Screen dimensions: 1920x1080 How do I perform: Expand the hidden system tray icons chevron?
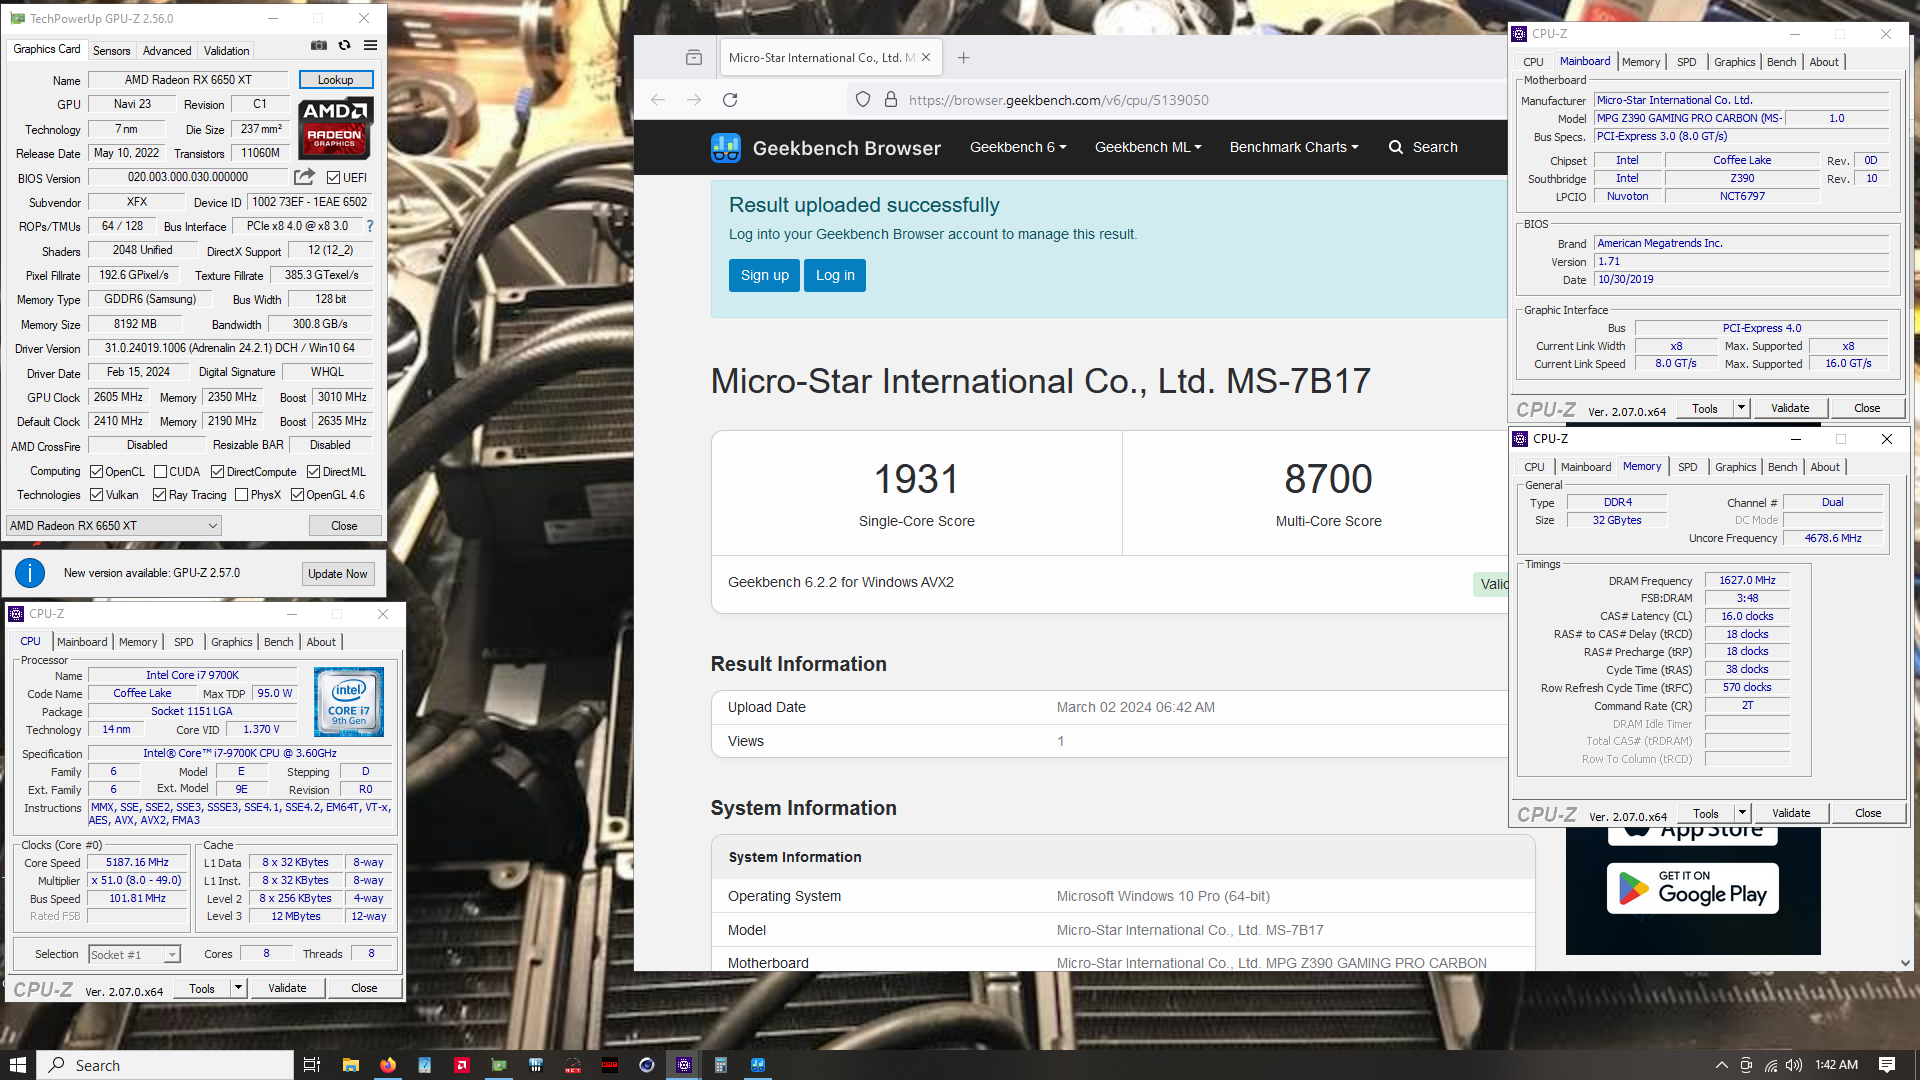coord(1721,1065)
